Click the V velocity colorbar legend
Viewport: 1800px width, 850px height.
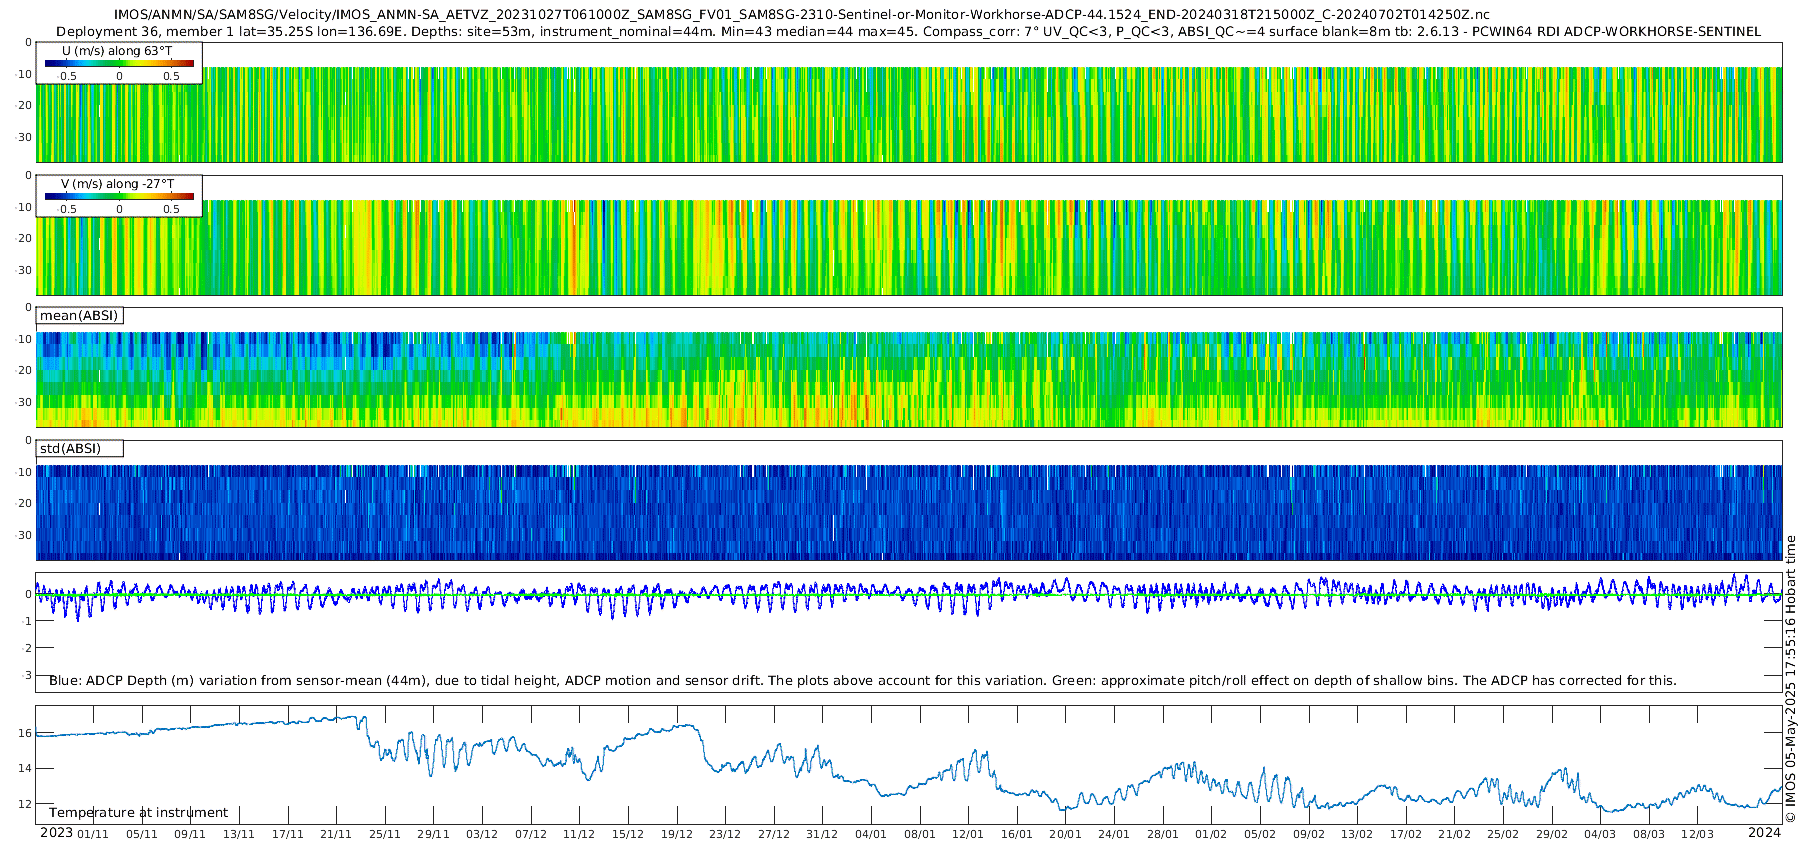point(119,196)
